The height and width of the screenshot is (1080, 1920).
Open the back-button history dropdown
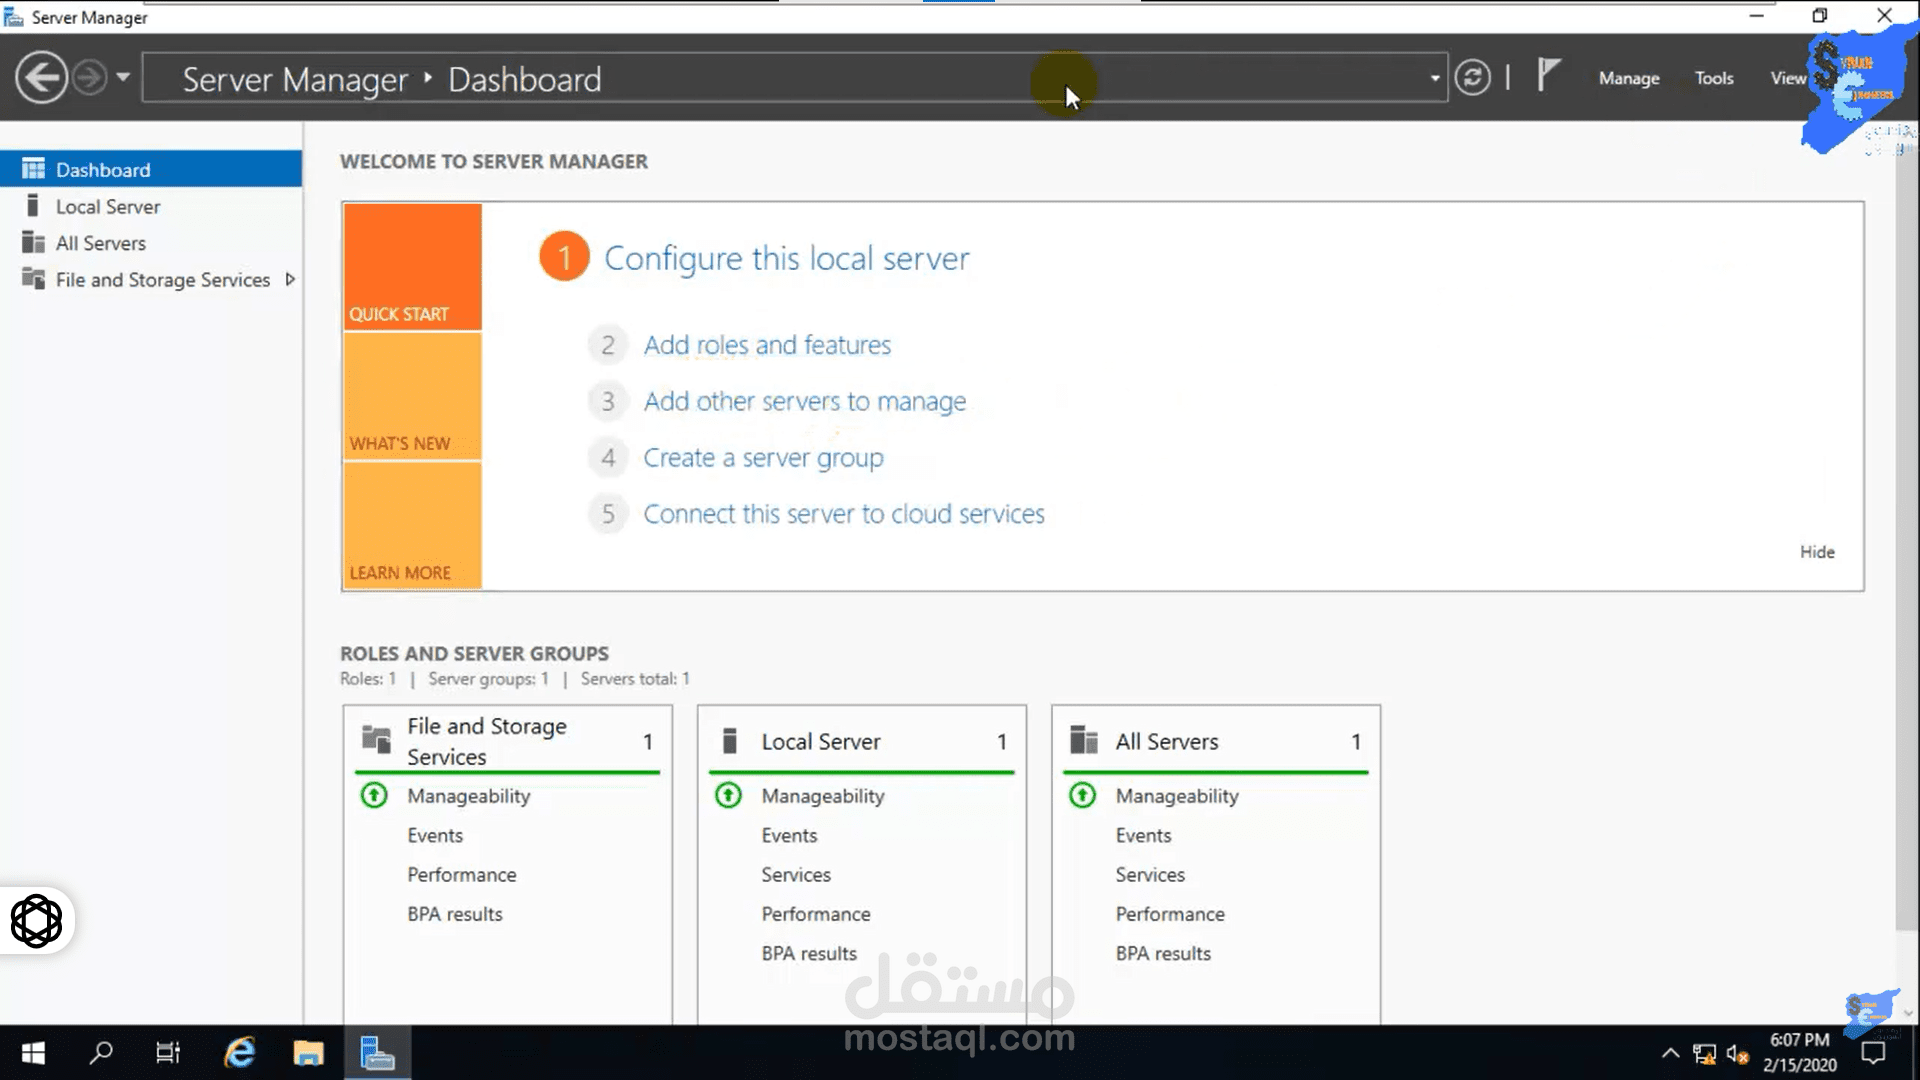(x=122, y=77)
